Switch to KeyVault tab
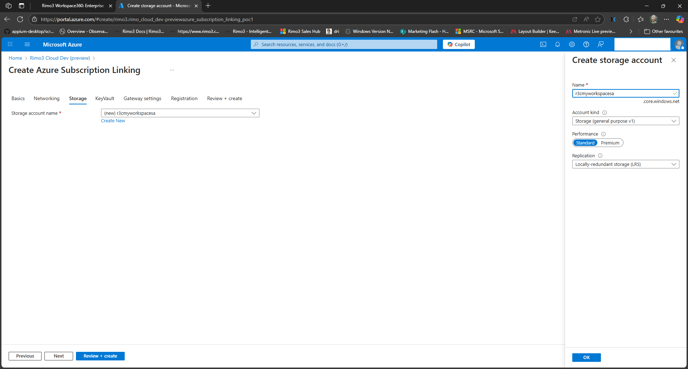Viewport: 688px width, 369px height. click(104, 98)
